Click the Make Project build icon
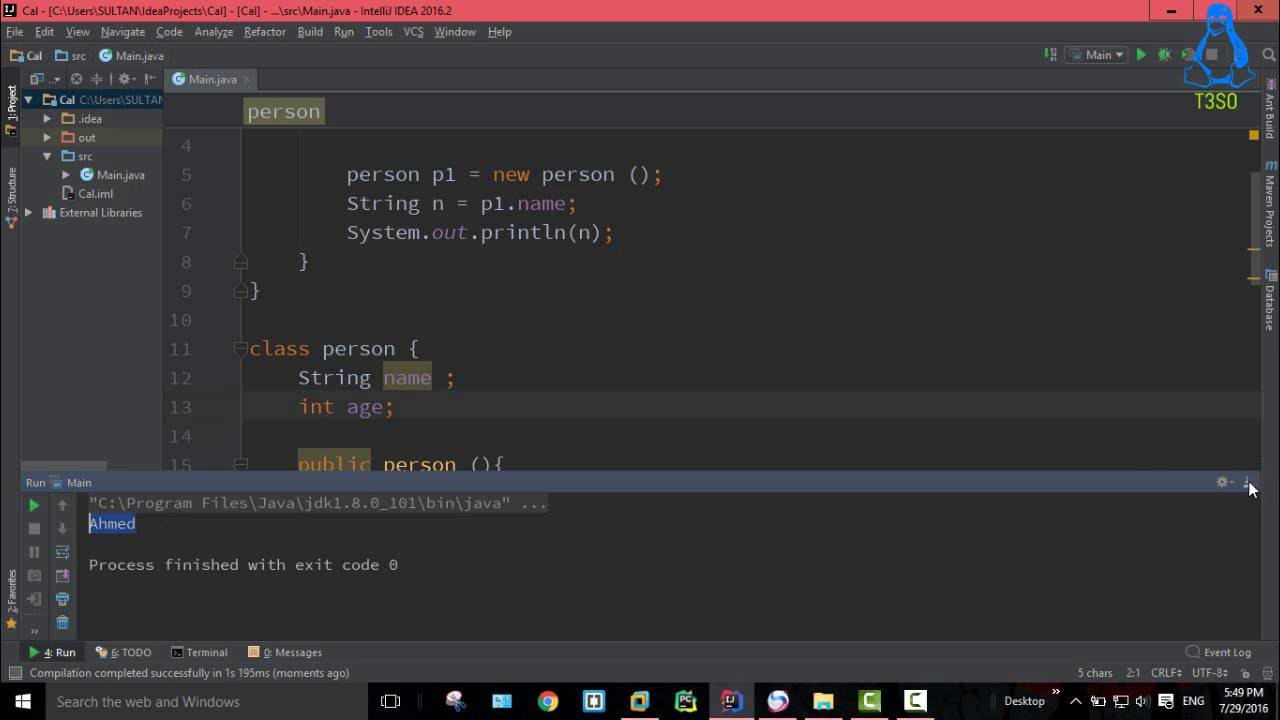 point(1050,55)
